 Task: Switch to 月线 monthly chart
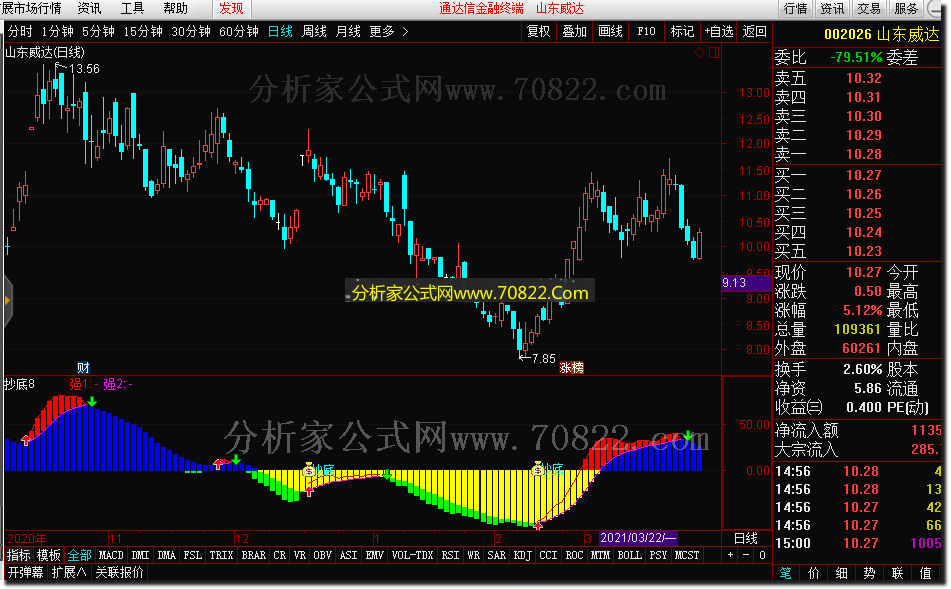(348, 32)
